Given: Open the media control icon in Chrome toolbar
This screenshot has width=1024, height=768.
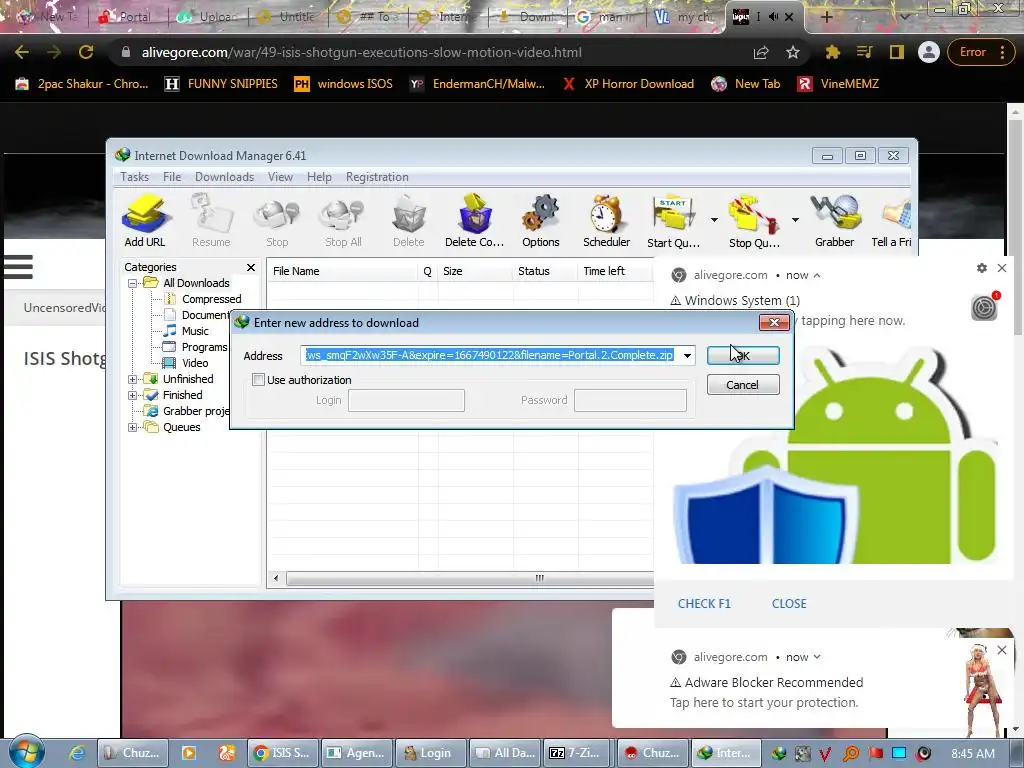Looking at the screenshot, I should tap(865, 52).
